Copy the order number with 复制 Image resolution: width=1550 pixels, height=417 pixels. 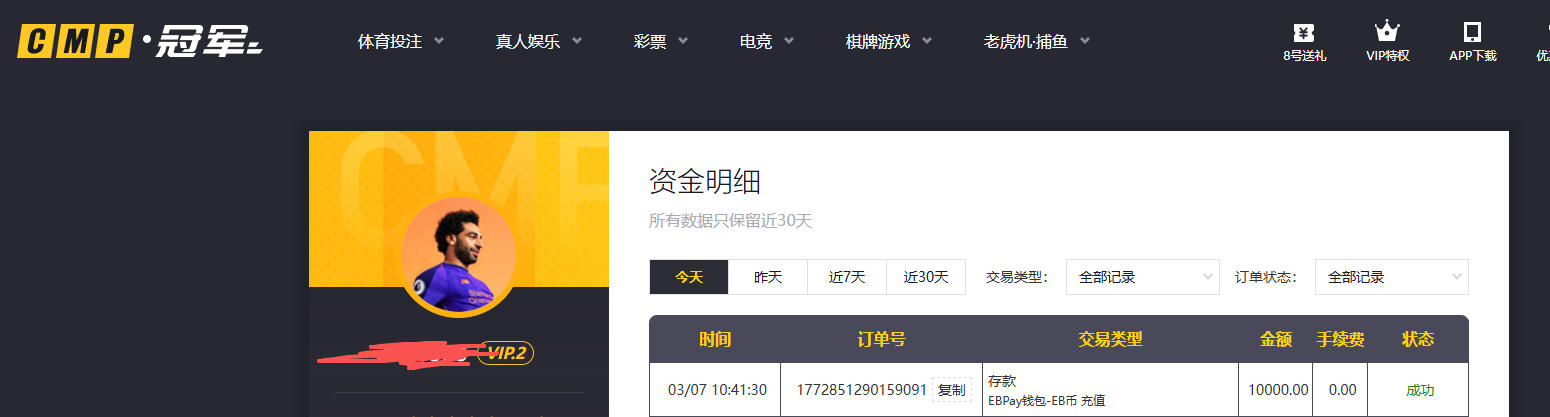coord(951,390)
